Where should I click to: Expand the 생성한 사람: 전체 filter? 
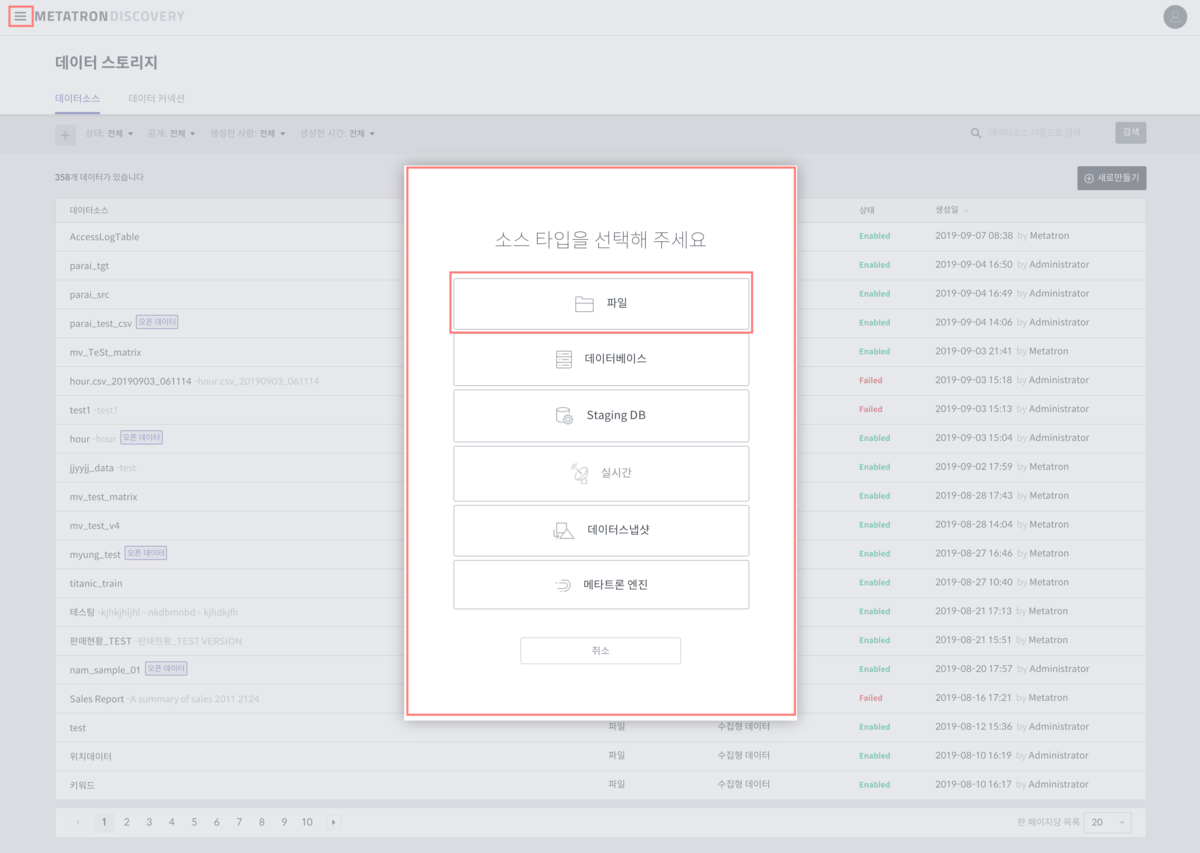coord(248,134)
